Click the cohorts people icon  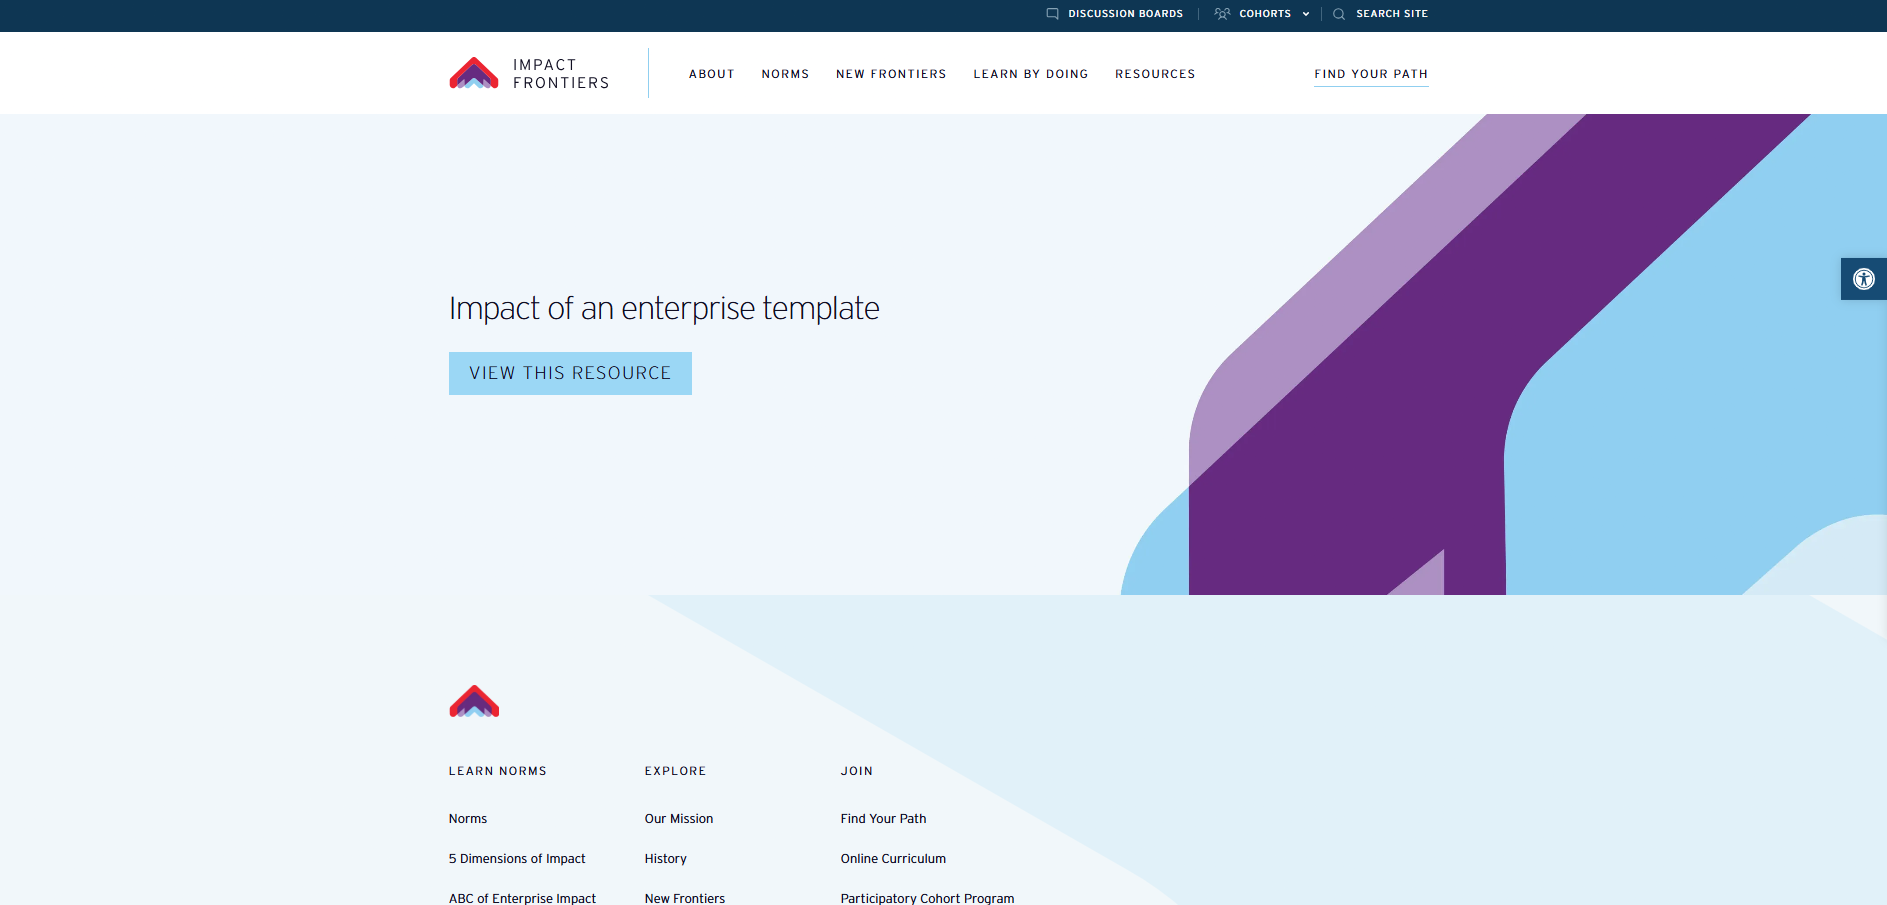tap(1222, 14)
